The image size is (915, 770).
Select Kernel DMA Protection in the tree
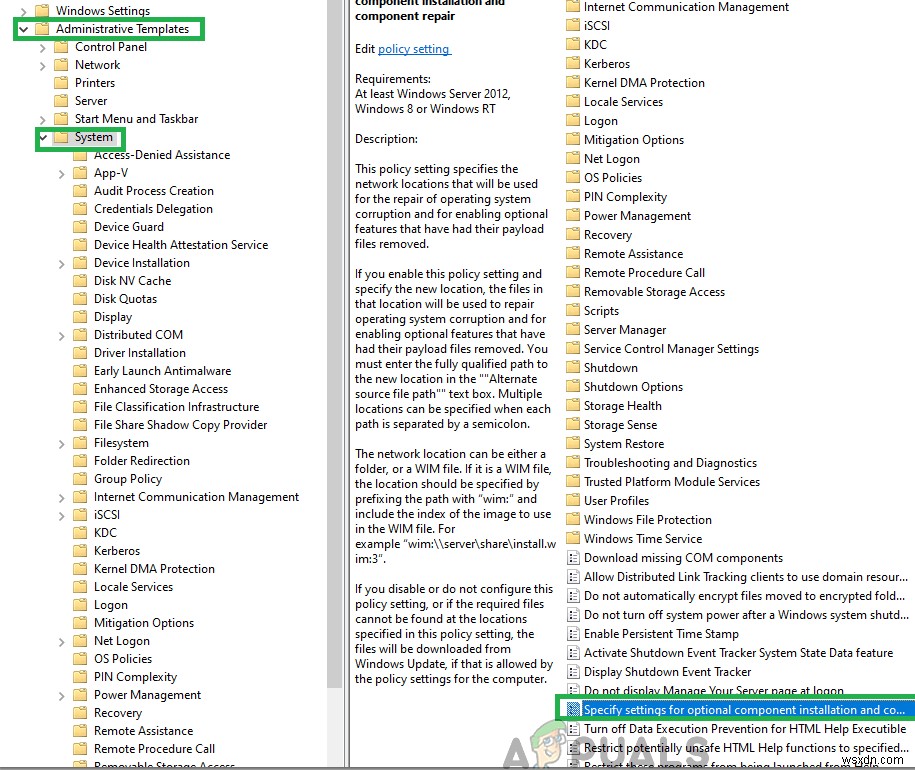[x=154, y=569]
